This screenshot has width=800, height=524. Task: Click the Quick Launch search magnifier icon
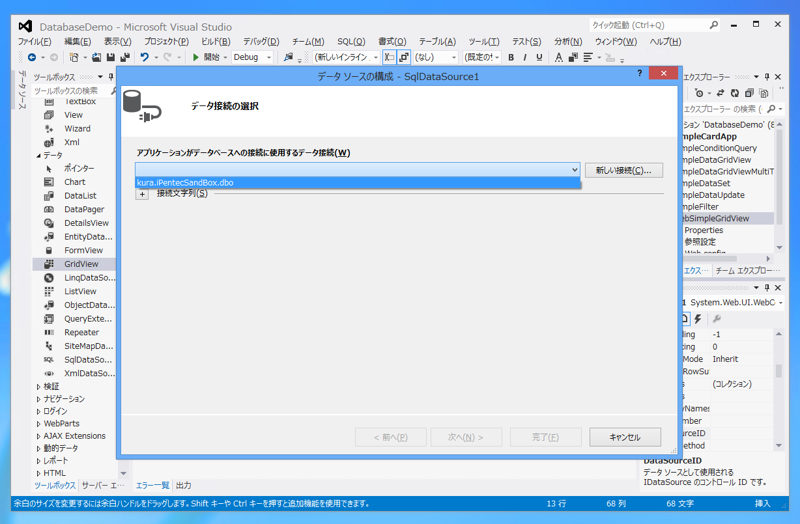713,24
